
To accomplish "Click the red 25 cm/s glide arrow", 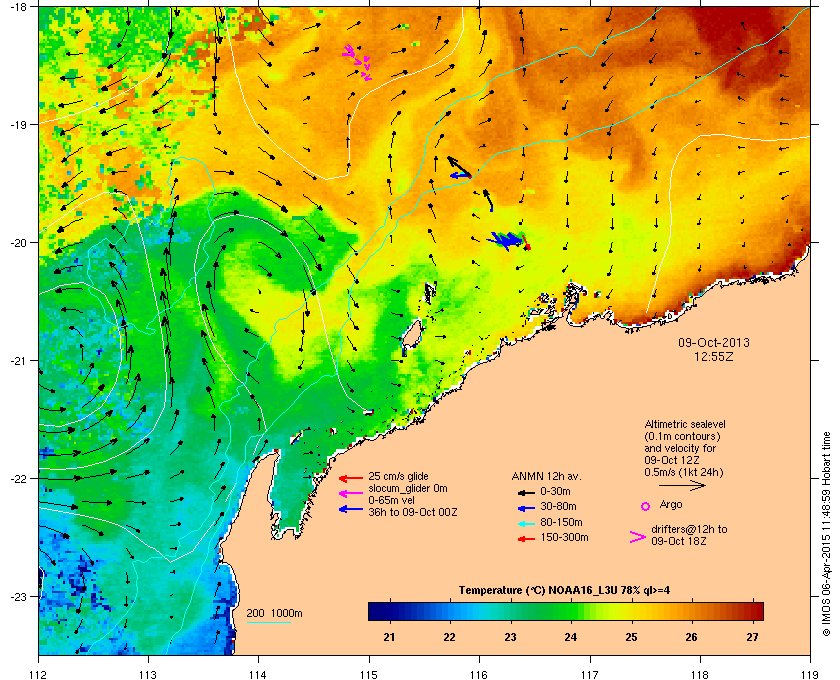I will pos(351,478).
